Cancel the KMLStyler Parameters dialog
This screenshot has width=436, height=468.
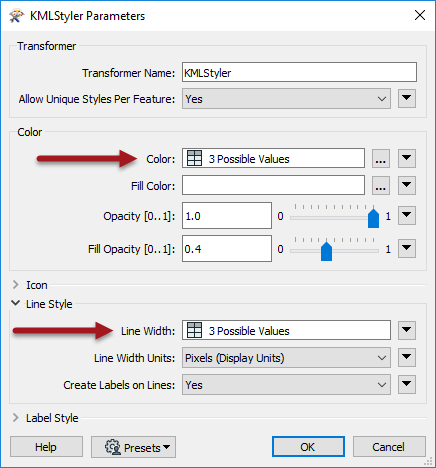tap(389, 447)
